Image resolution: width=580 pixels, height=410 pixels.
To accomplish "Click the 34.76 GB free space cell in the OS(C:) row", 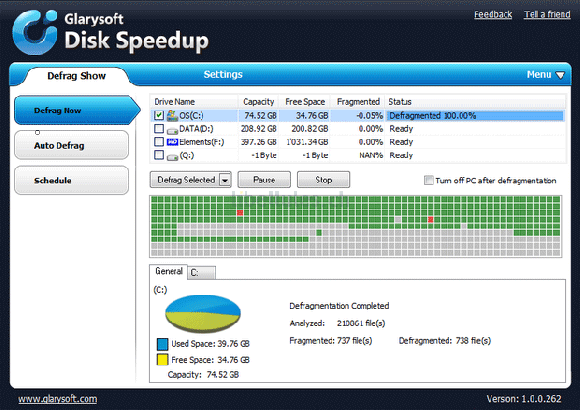I will point(311,115).
